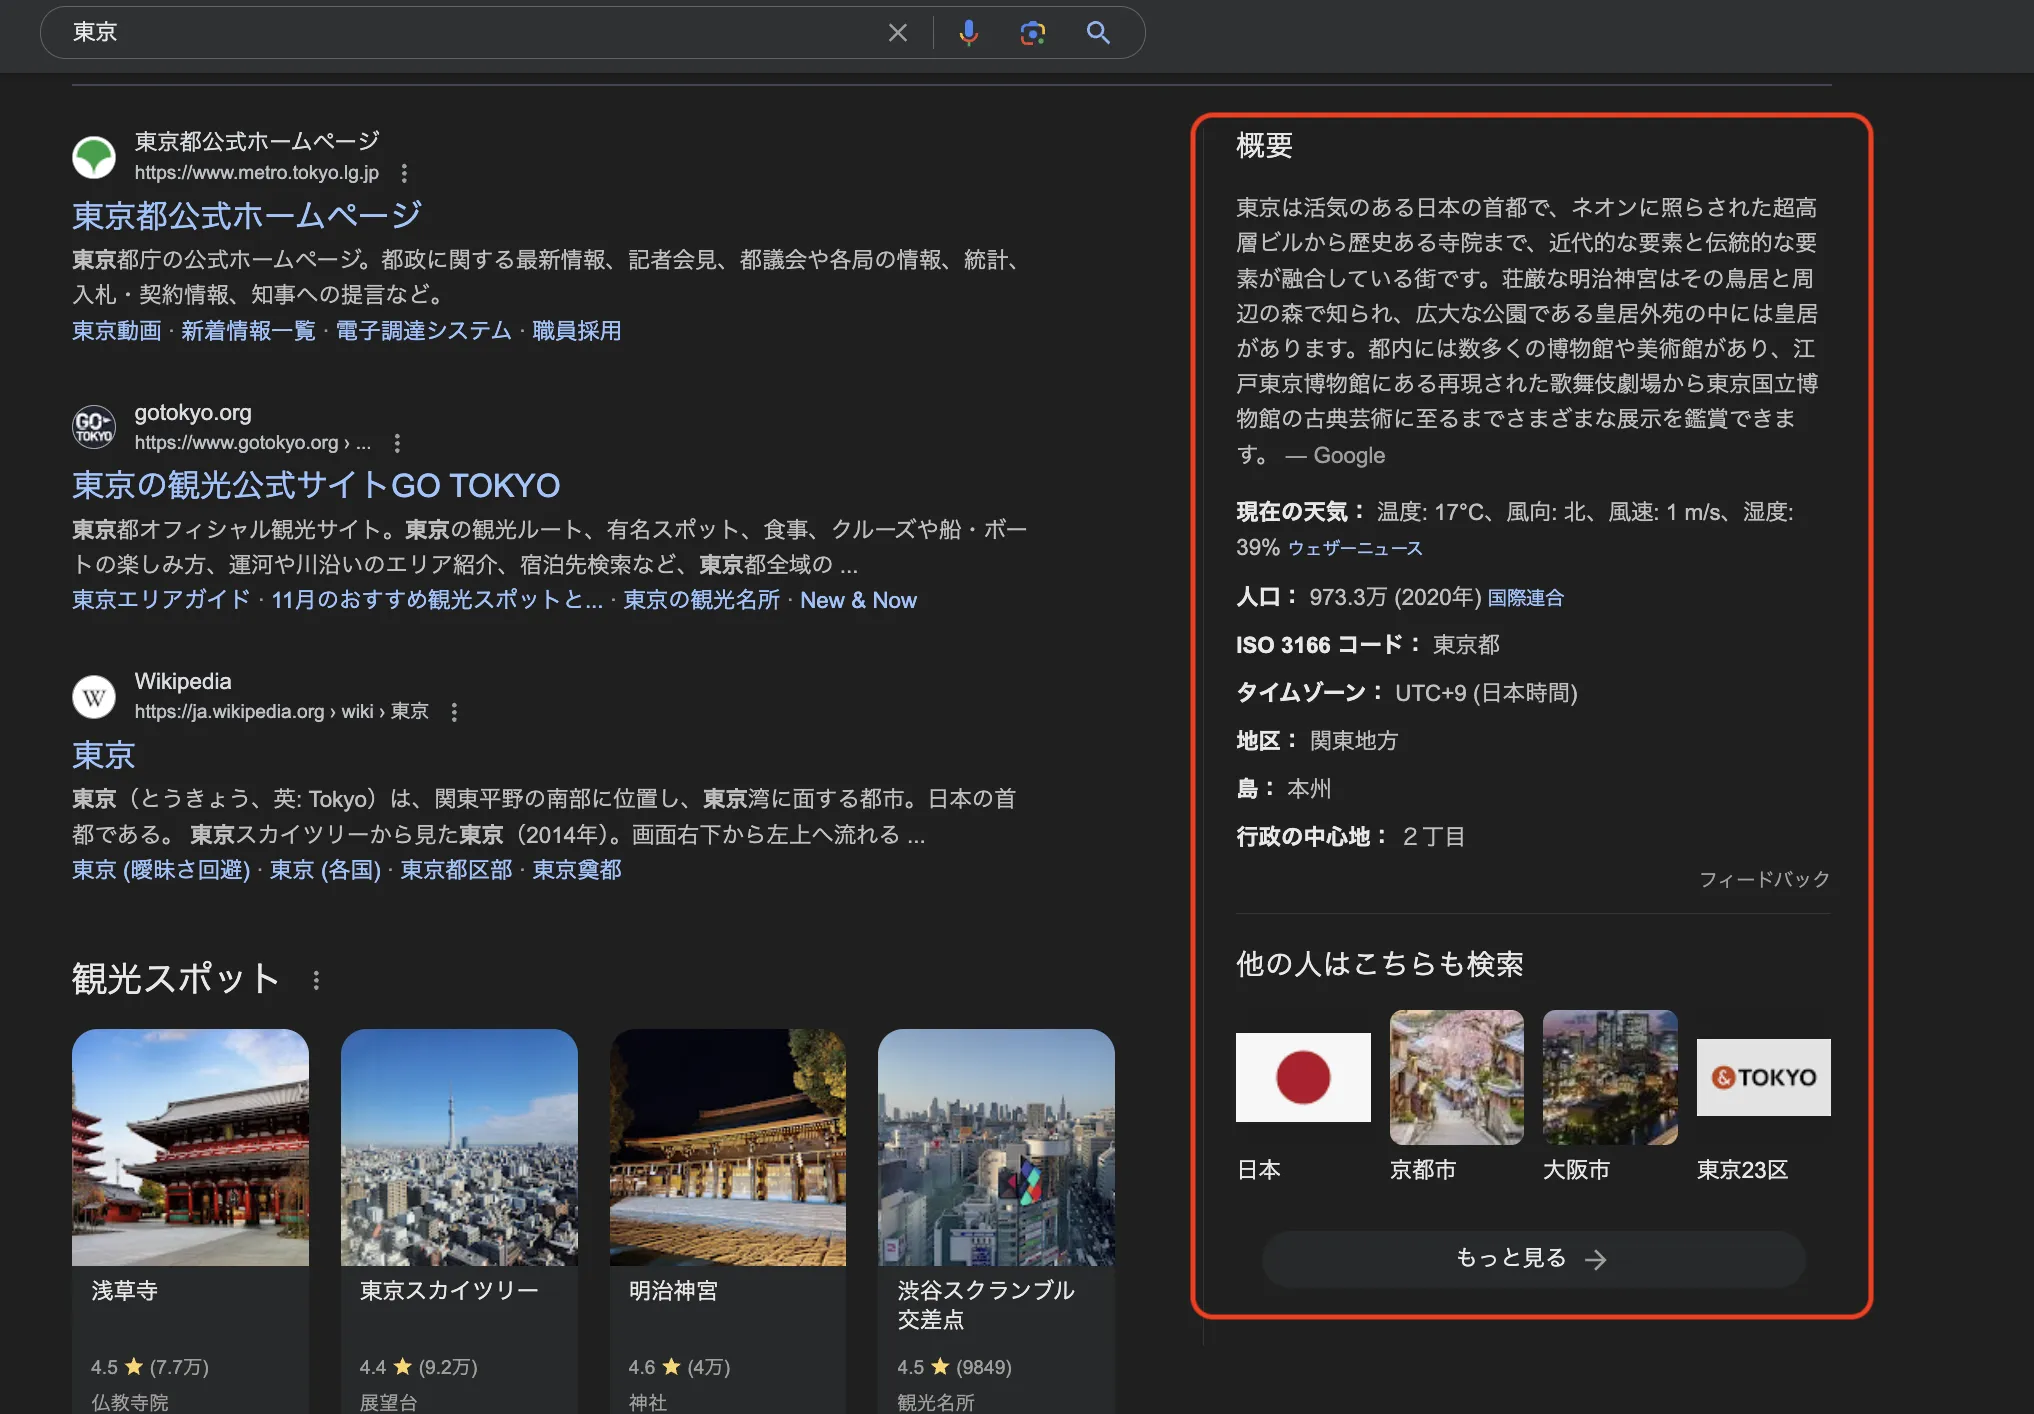Open 11月のおすすめ観光スポット sitelink
Image resolution: width=2034 pixels, height=1414 pixels.
437,600
